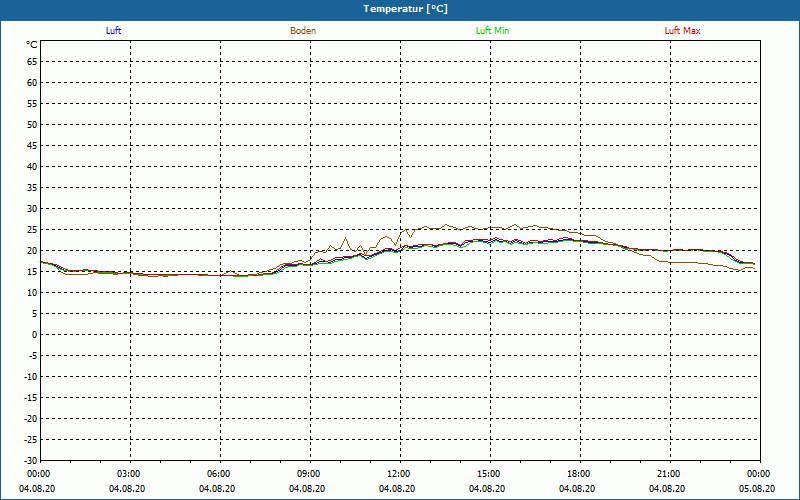Image resolution: width=800 pixels, height=500 pixels.
Task: Click the 65 y-axis label
Action: pos(32,62)
